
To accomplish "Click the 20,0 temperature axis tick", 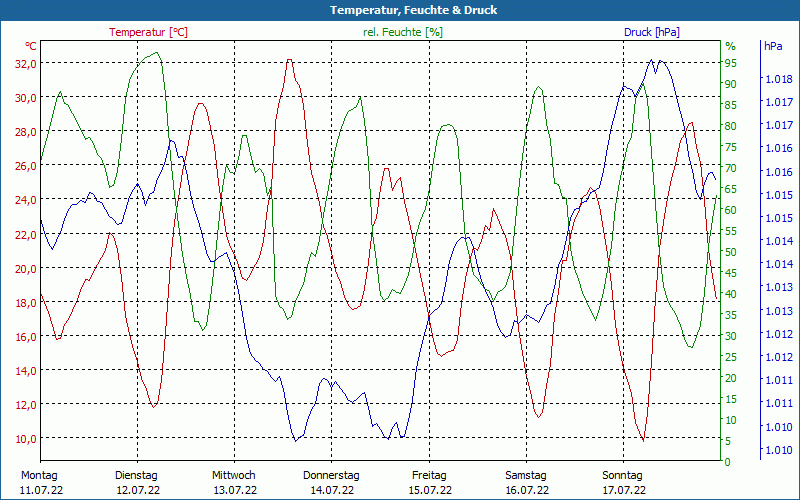I will [23, 268].
